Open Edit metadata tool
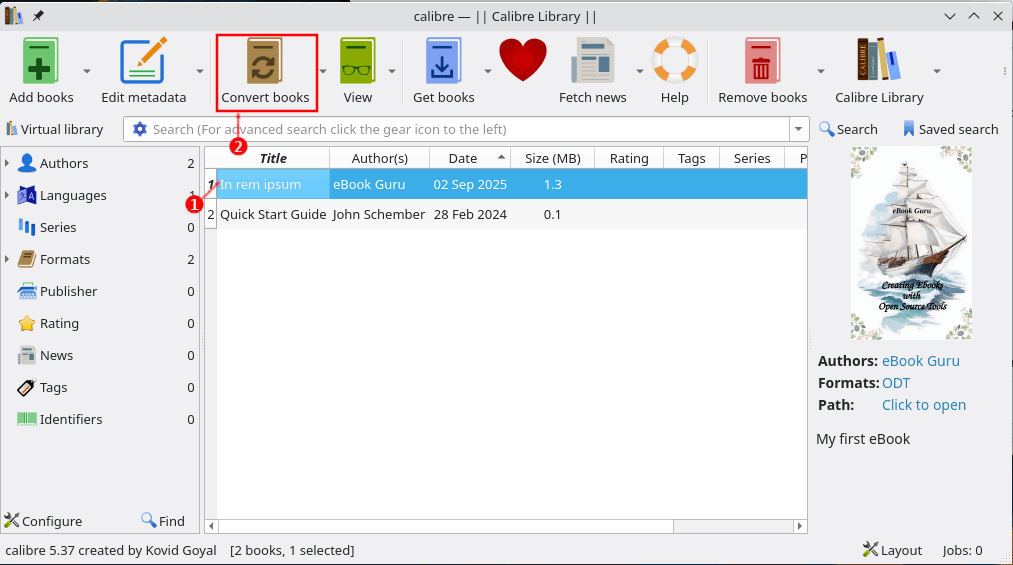The image size is (1013, 565). pos(143,62)
